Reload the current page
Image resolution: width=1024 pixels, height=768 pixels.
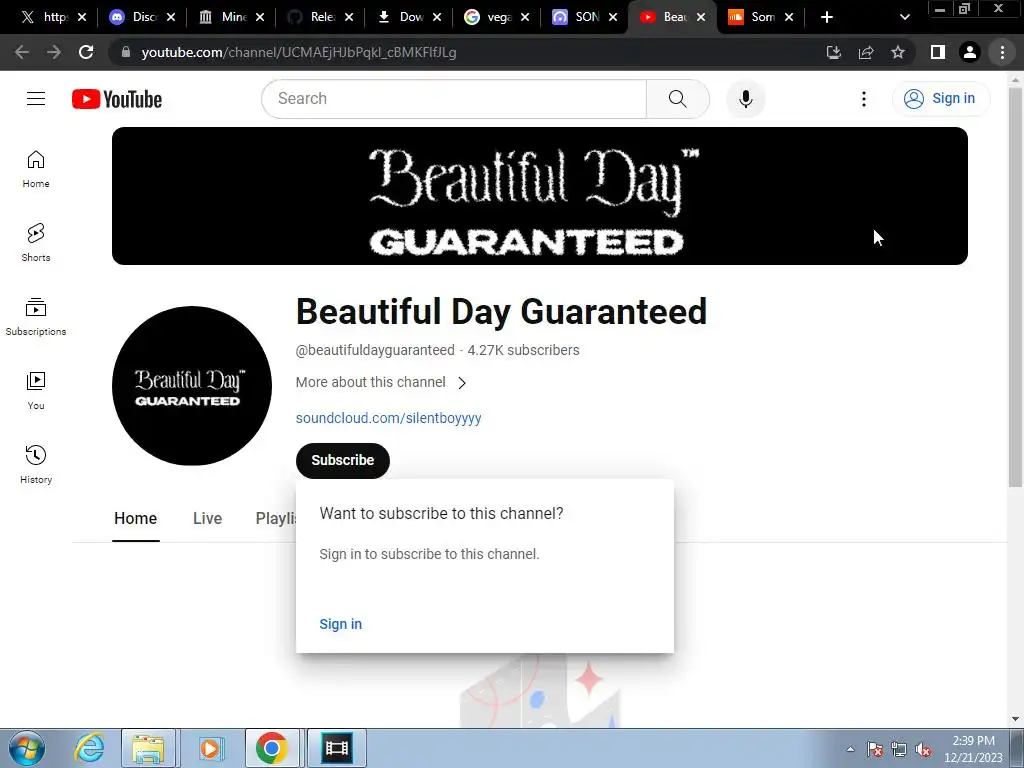pyautogui.click(x=86, y=52)
